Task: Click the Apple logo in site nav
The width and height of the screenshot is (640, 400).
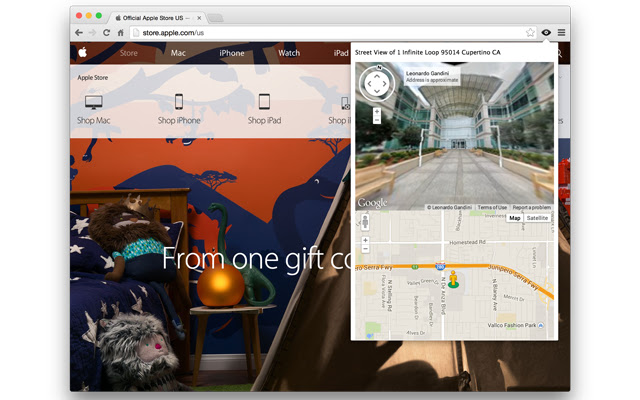Action: click(84, 53)
